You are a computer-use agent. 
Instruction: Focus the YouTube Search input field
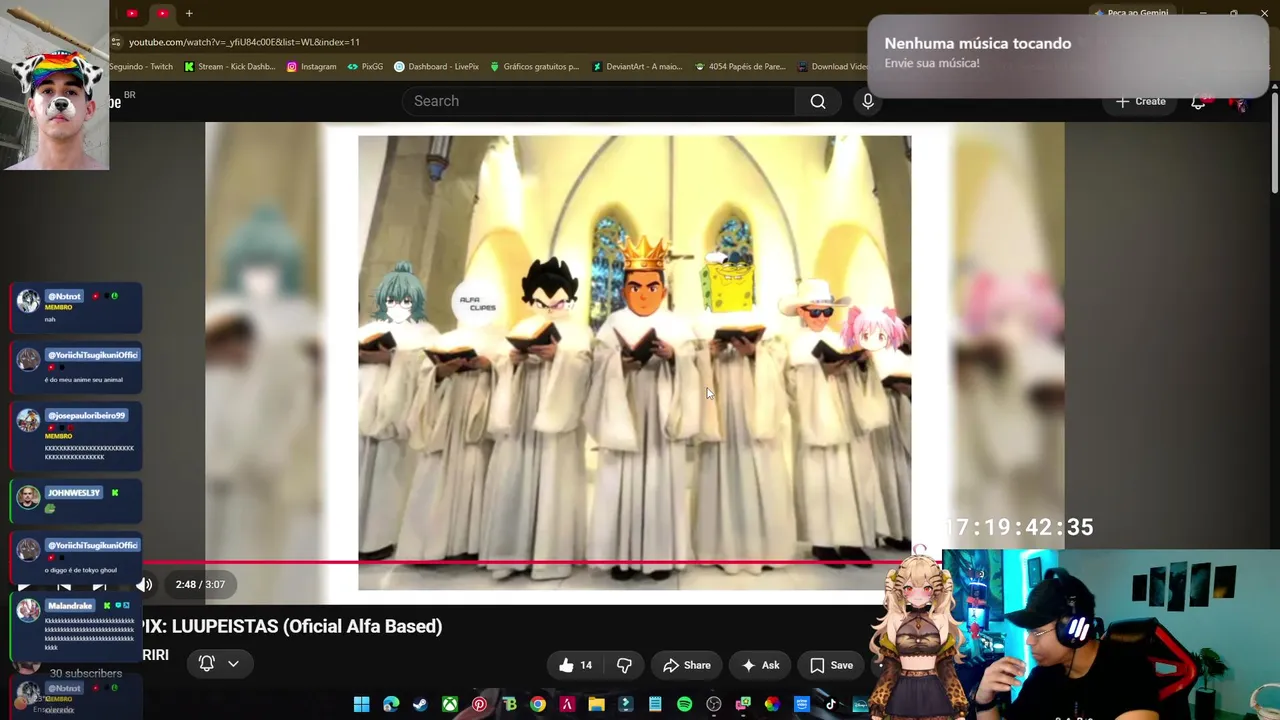(598, 101)
